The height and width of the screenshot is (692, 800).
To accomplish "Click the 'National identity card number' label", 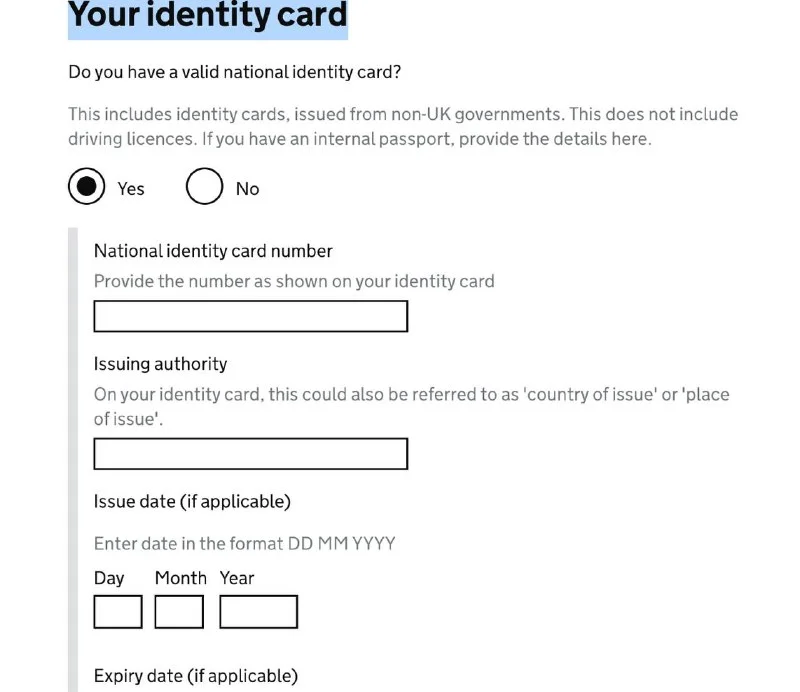I will 213,251.
